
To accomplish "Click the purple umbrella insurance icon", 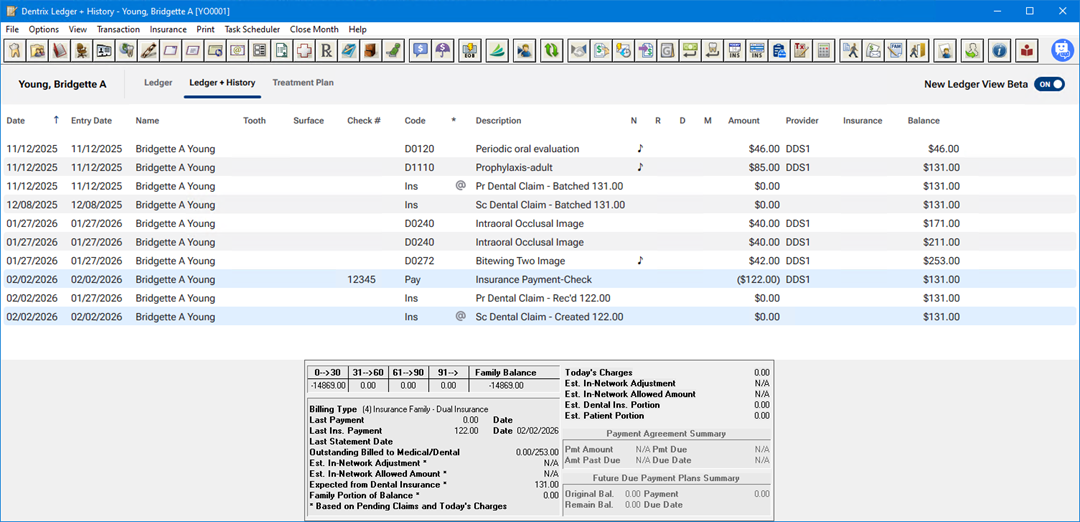I will [443, 50].
